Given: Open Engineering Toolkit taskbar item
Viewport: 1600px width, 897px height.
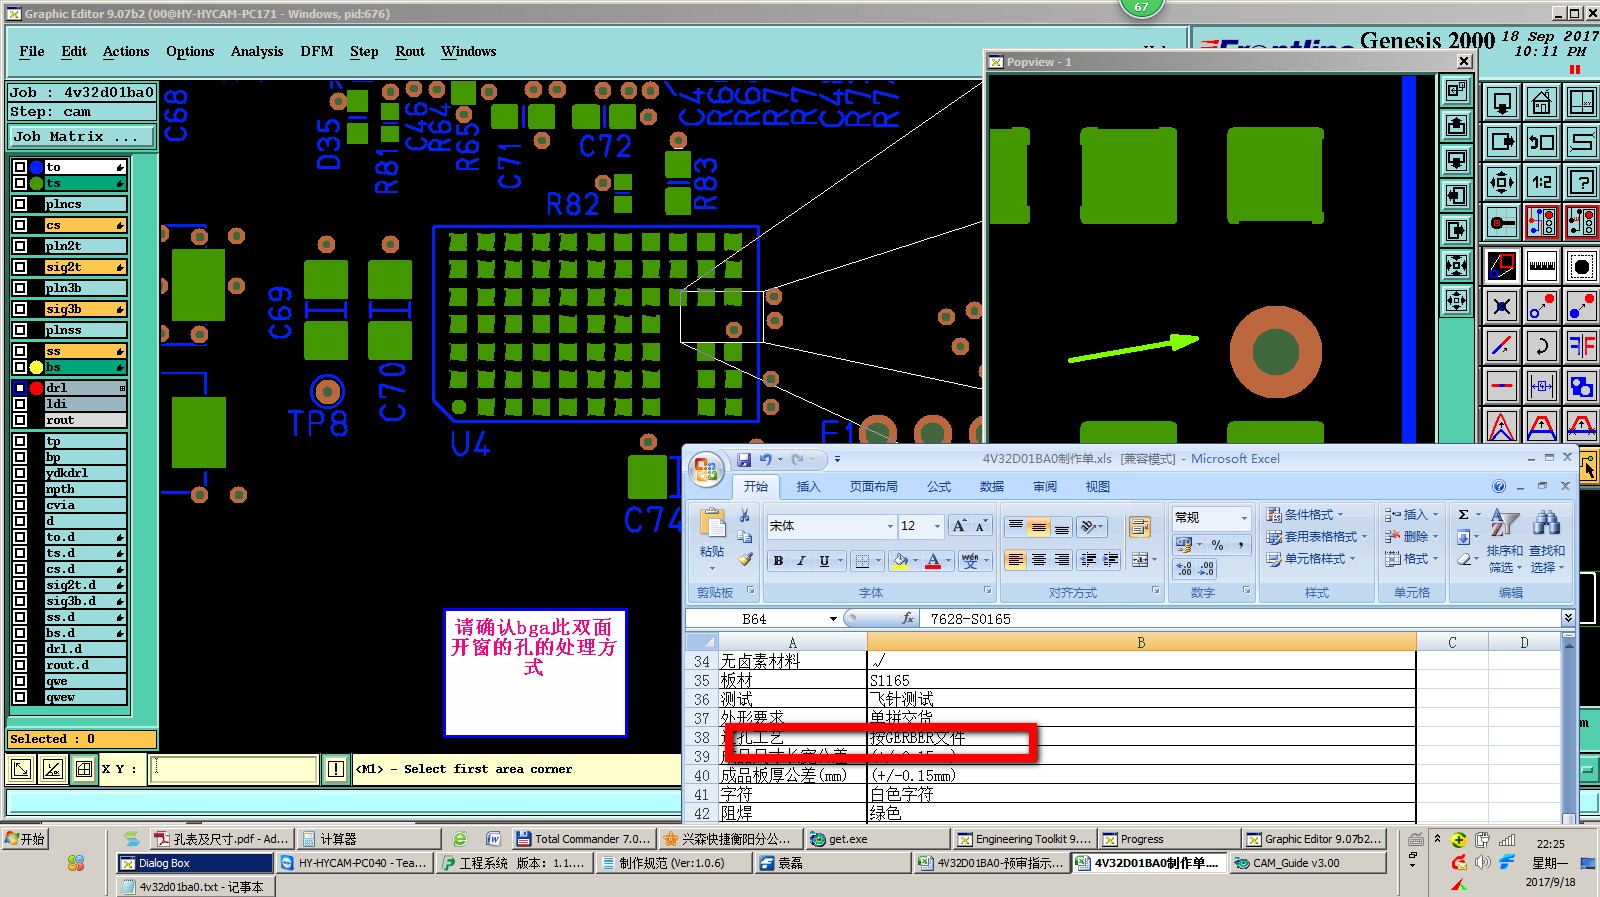Looking at the screenshot, I should pyautogui.click(x=1023, y=839).
